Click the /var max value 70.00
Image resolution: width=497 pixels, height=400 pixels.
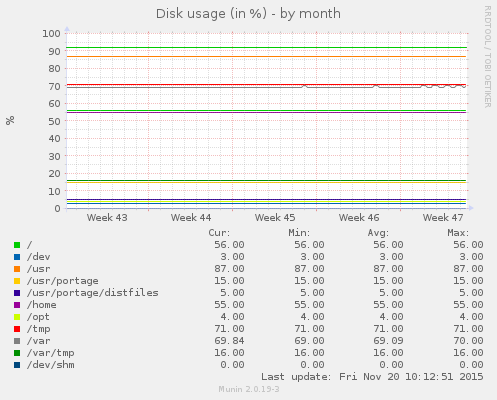click(468, 341)
